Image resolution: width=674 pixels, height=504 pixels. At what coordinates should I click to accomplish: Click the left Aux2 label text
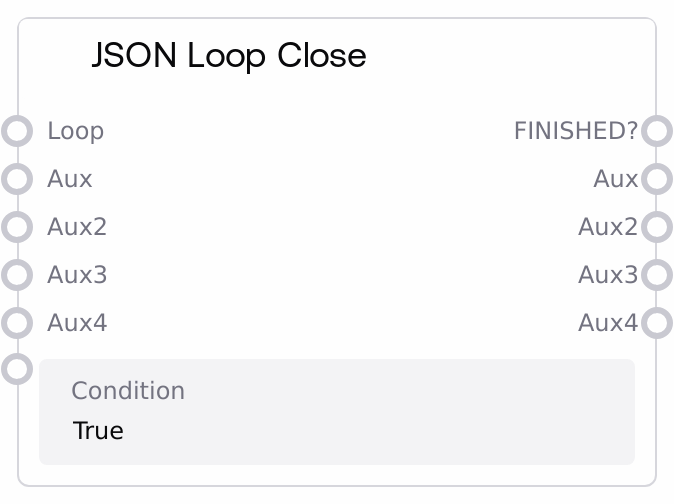pos(77,227)
